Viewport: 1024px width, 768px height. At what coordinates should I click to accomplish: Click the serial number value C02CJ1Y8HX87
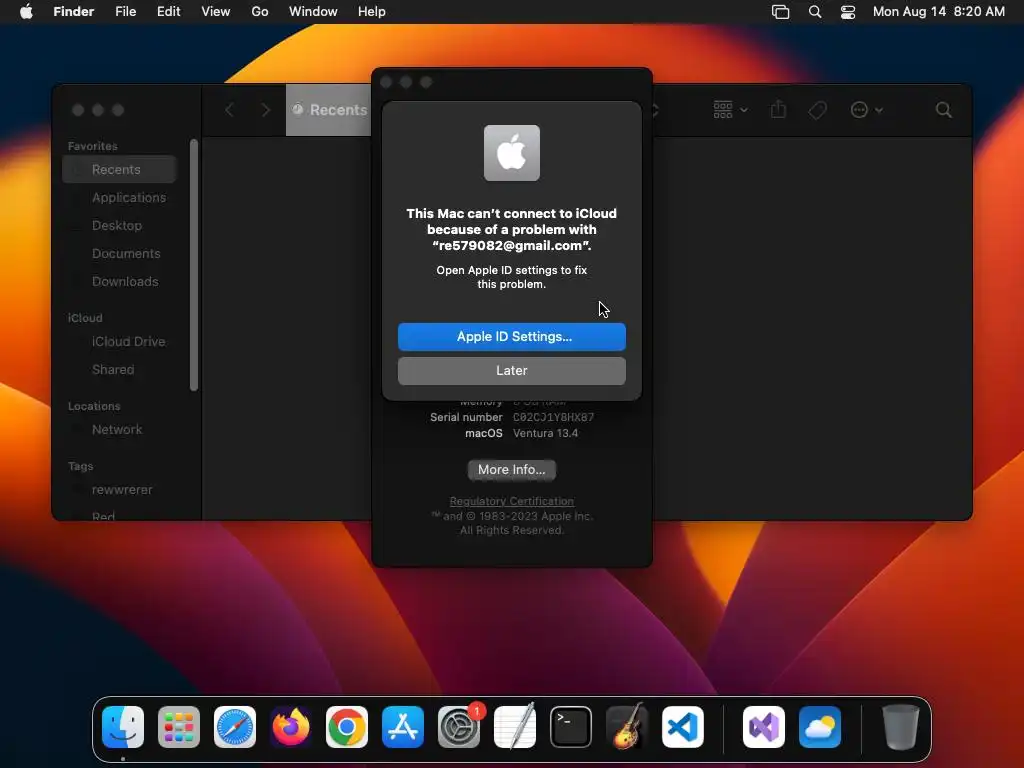[553, 417]
